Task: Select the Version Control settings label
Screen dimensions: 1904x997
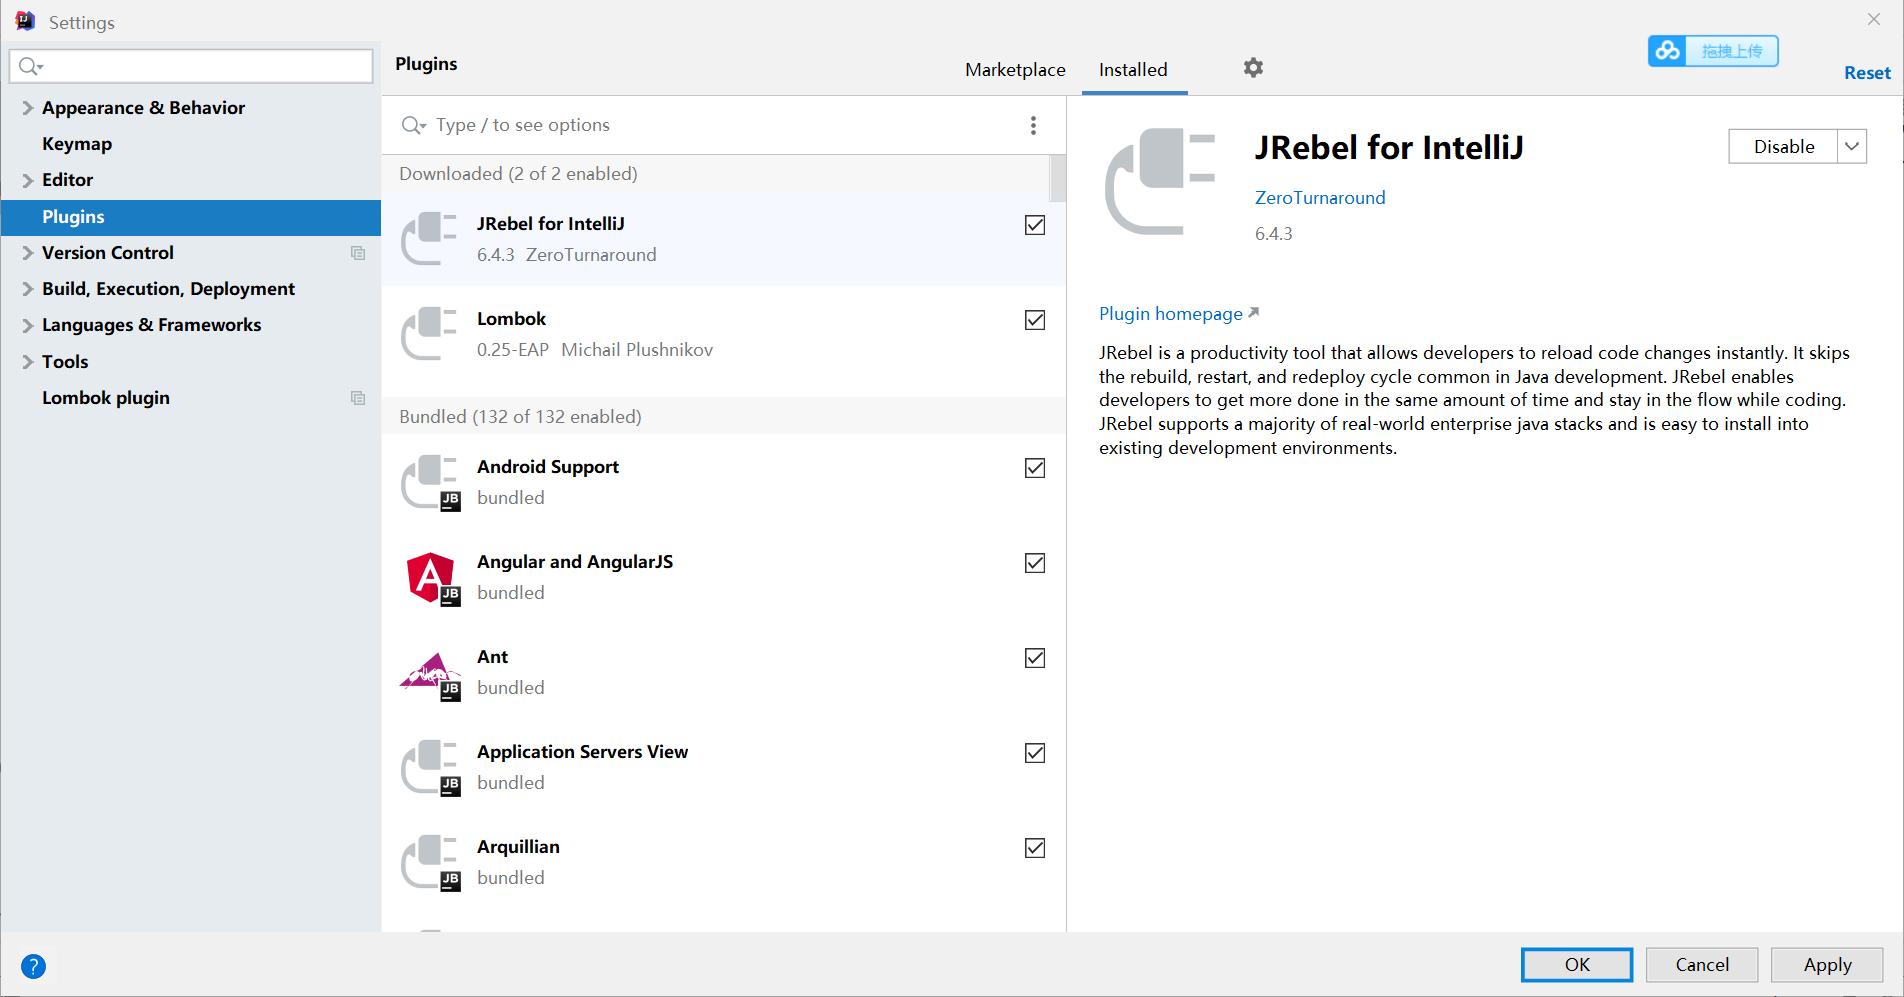Action: (x=108, y=253)
